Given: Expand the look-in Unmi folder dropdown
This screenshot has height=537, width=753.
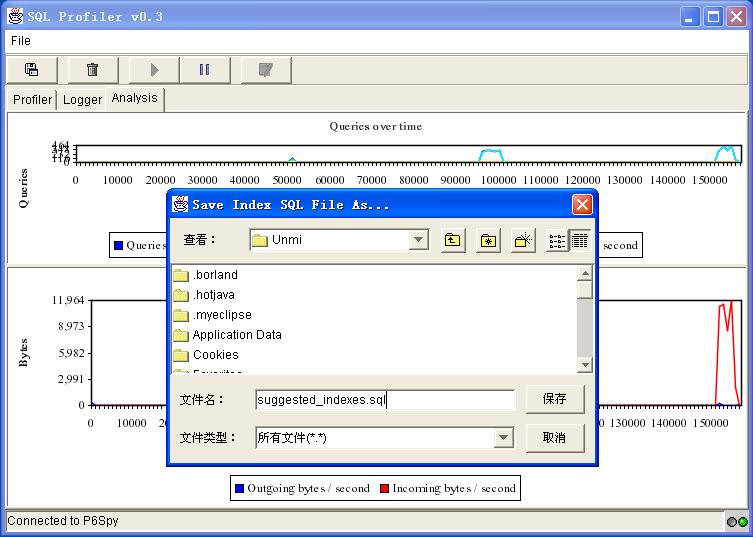Looking at the screenshot, I should click(419, 240).
